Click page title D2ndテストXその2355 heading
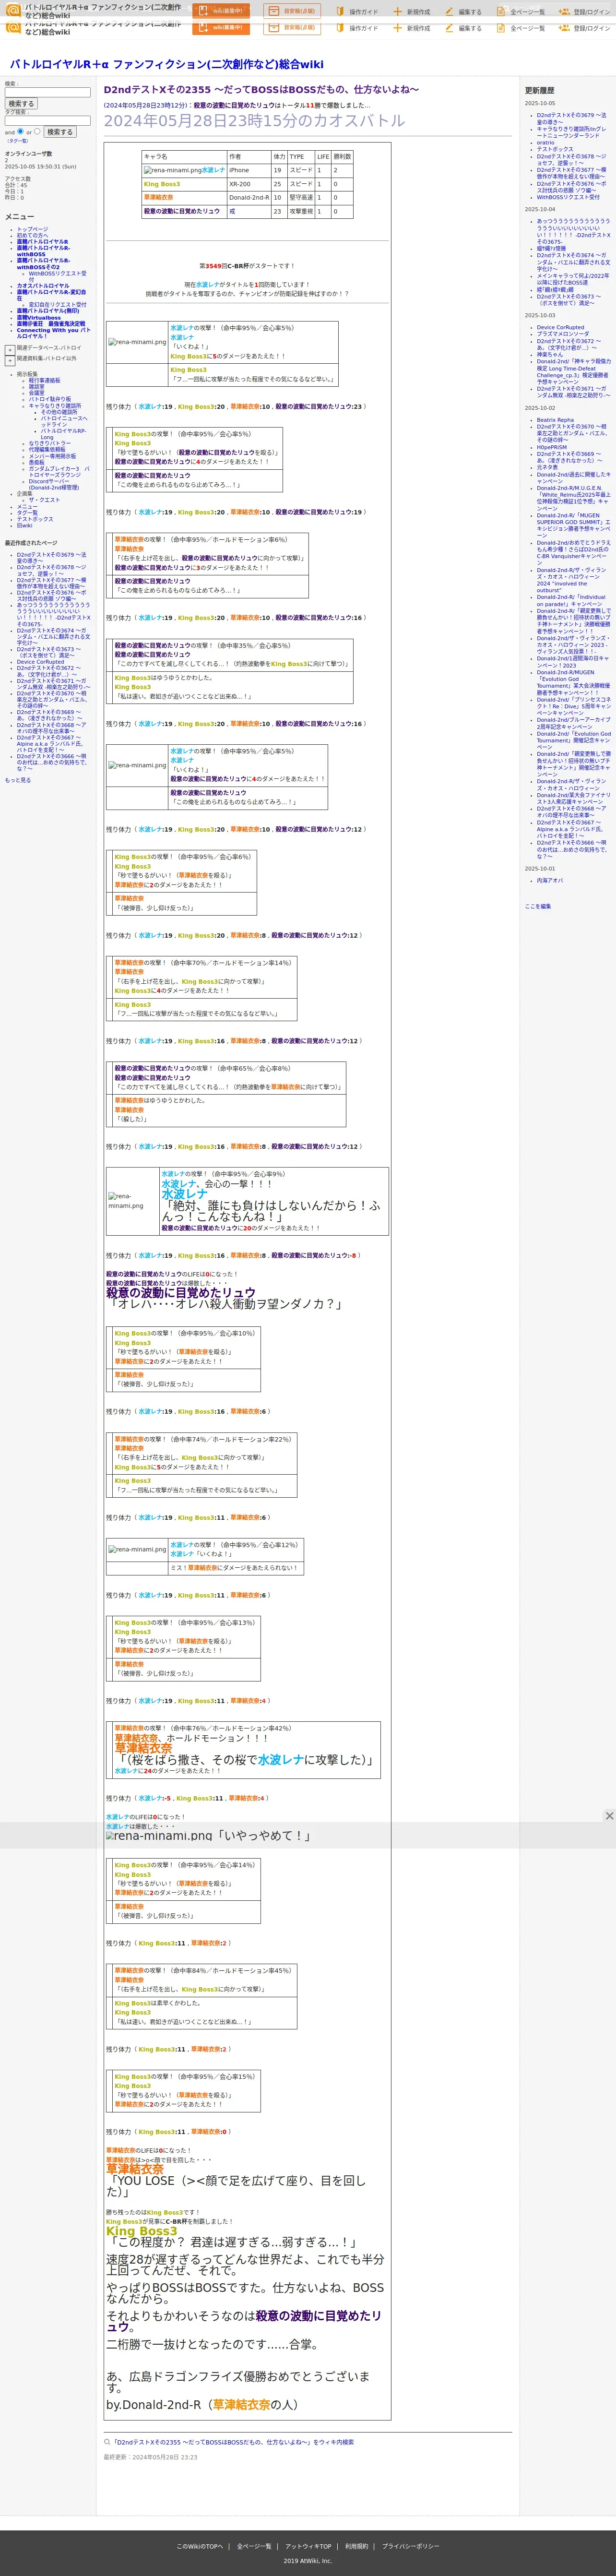 (x=262, y=90)
